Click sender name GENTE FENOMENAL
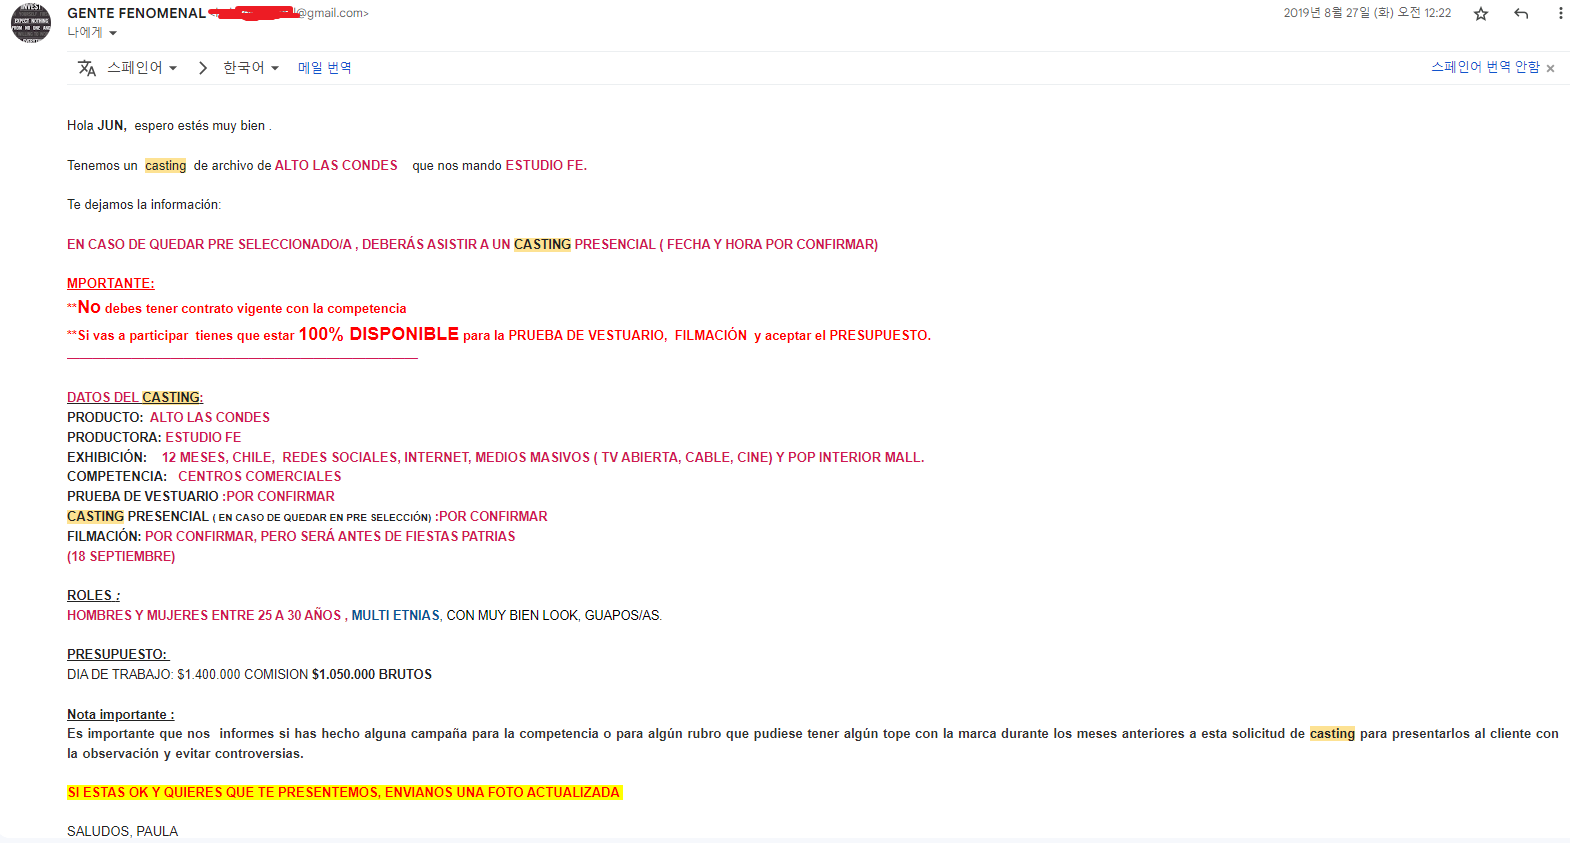 pos(136,13)
